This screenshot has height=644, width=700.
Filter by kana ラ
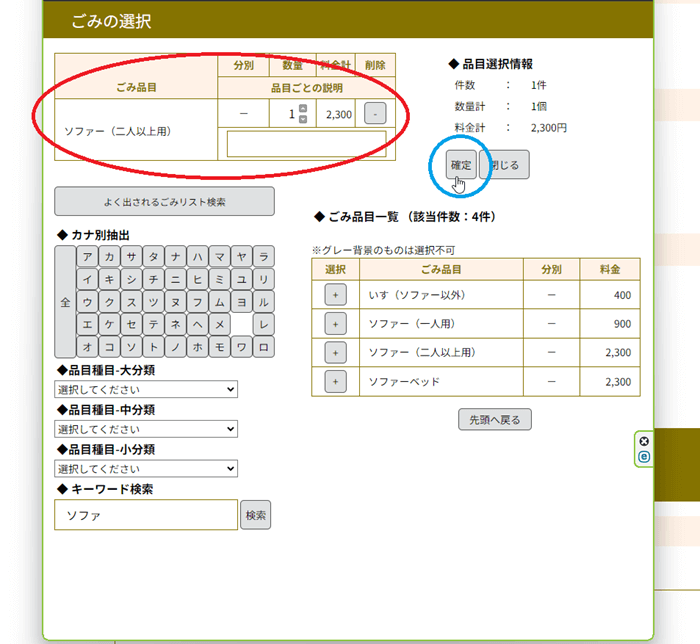tap(264, 257)
